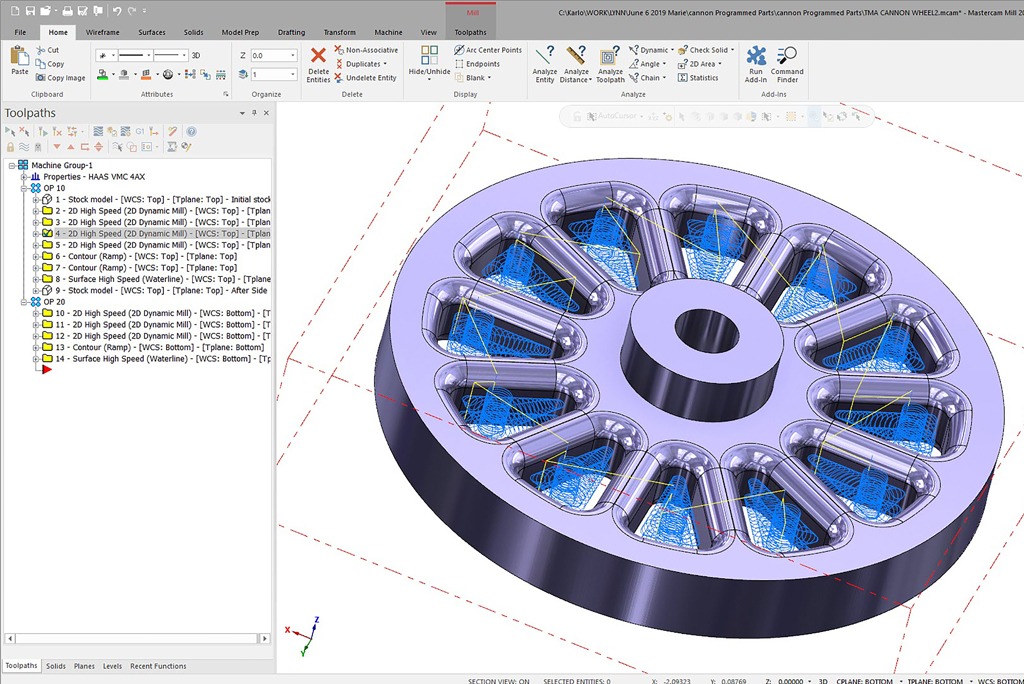Click the Toolpaths manager help icon
1024x684 pixels.
pos(191,131)
